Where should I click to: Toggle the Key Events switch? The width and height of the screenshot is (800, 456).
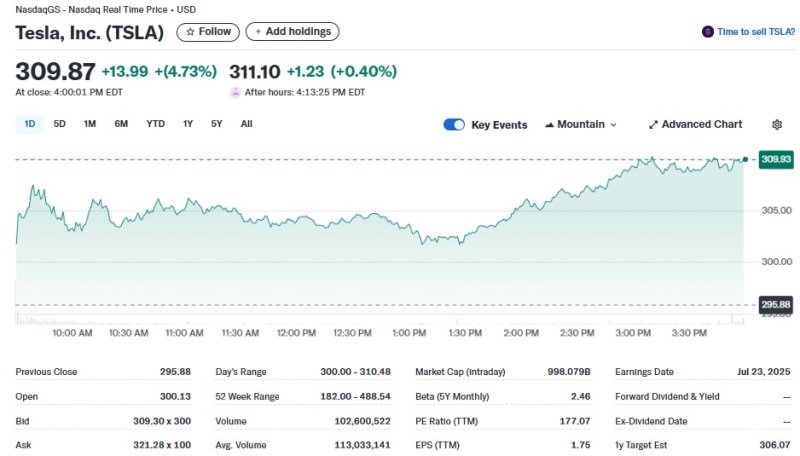coord(454,125)
